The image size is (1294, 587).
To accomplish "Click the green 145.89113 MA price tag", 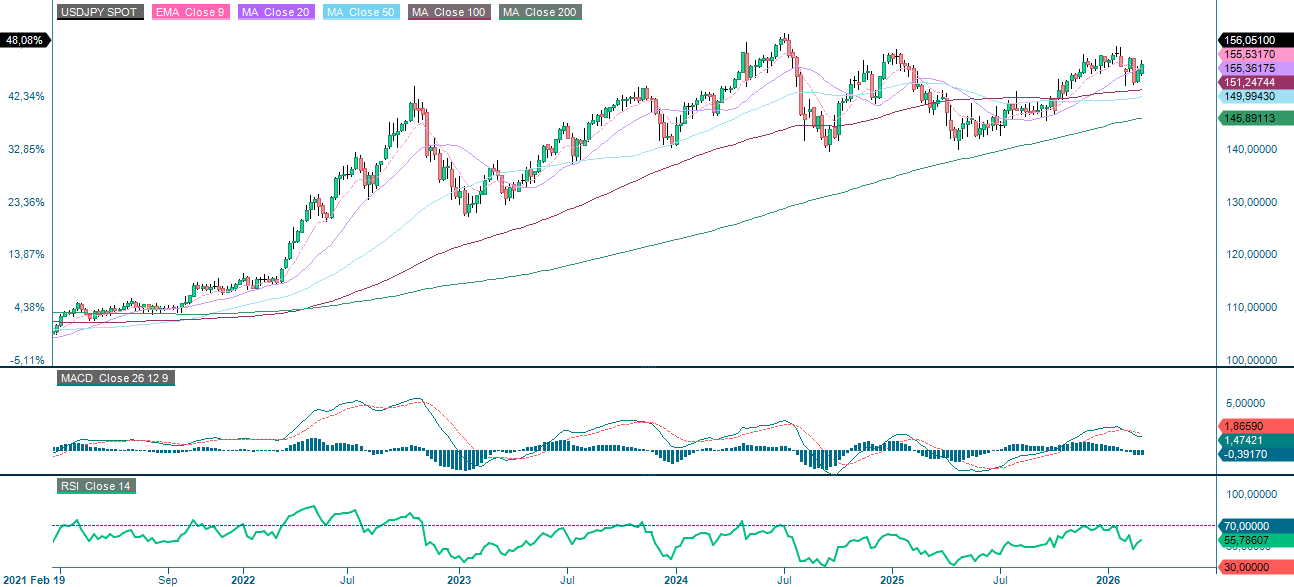I will pyautogui.click(x=1248, y=119).
